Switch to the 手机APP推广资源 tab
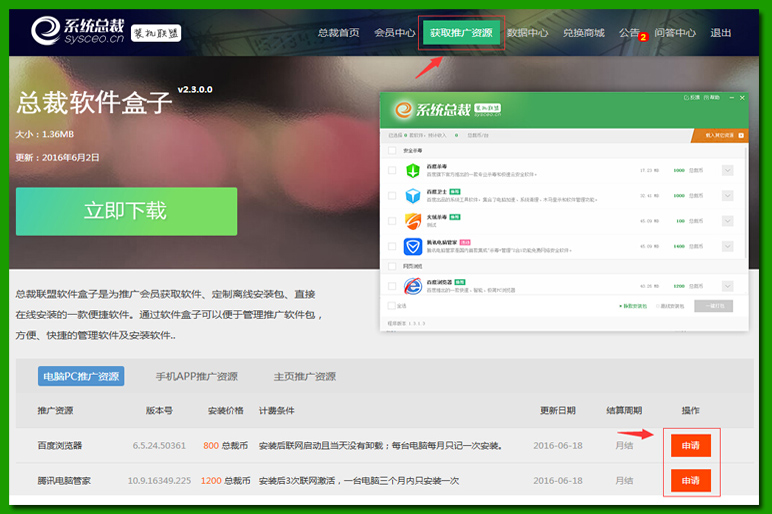This screenshot has height=514, width=772. [197, 377]
